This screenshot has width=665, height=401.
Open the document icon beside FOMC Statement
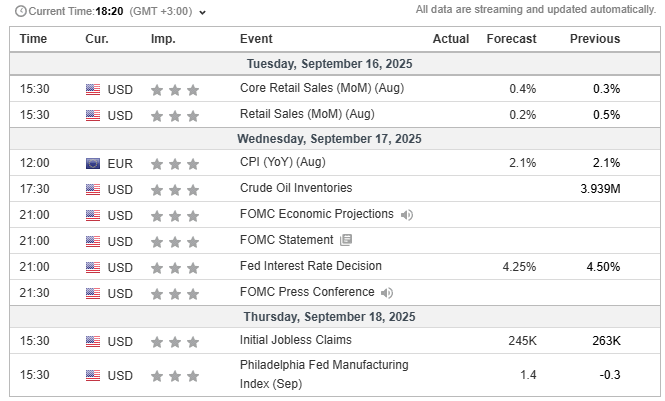tap(346, 240)
